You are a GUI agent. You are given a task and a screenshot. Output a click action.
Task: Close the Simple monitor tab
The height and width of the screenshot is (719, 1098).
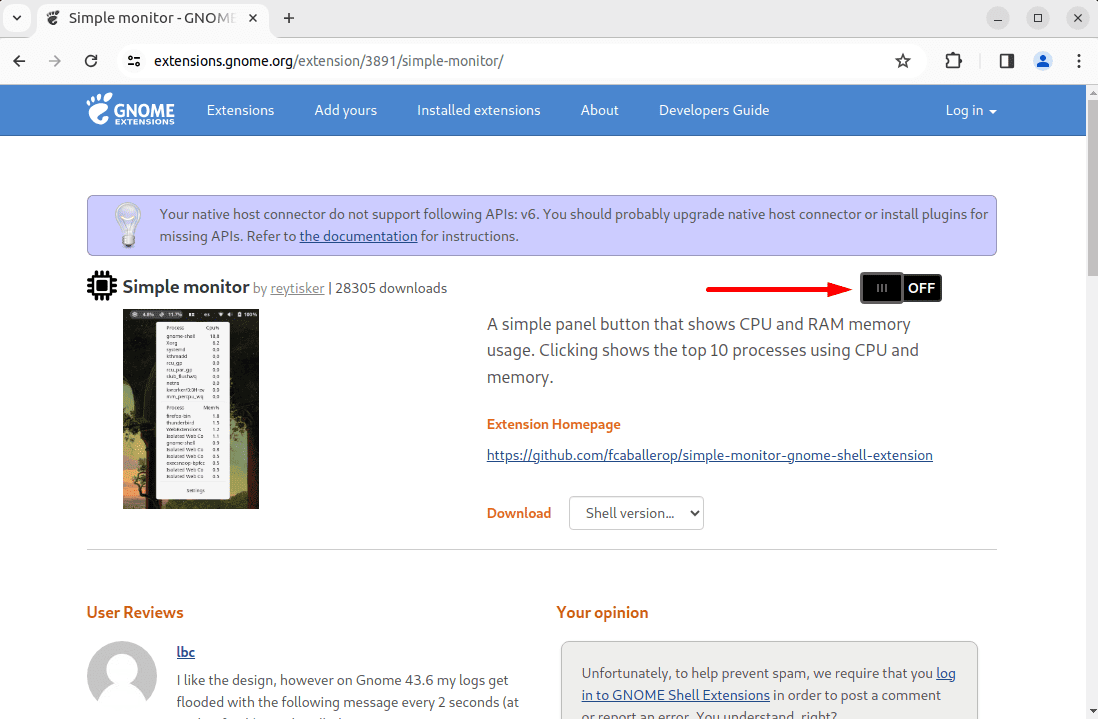coord(253,18)
